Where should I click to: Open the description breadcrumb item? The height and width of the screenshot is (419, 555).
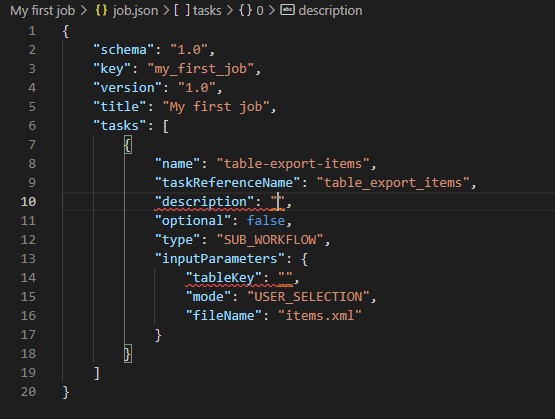click(x=330, y=11)
